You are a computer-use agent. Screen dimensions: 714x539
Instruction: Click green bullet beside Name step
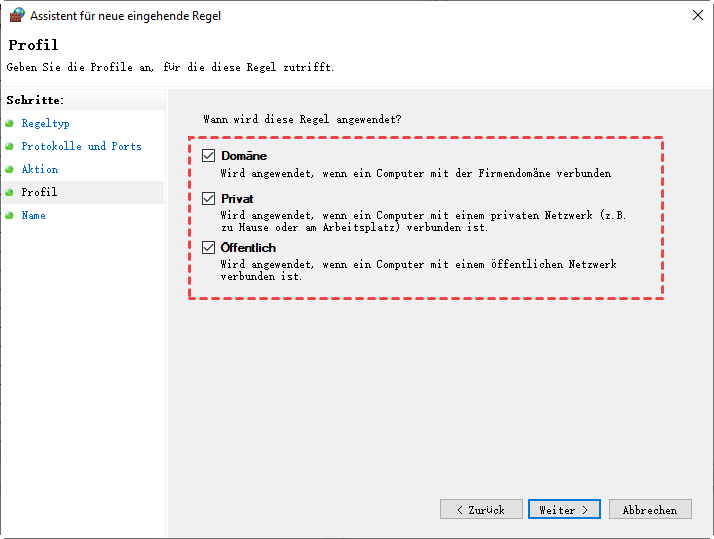10,215
